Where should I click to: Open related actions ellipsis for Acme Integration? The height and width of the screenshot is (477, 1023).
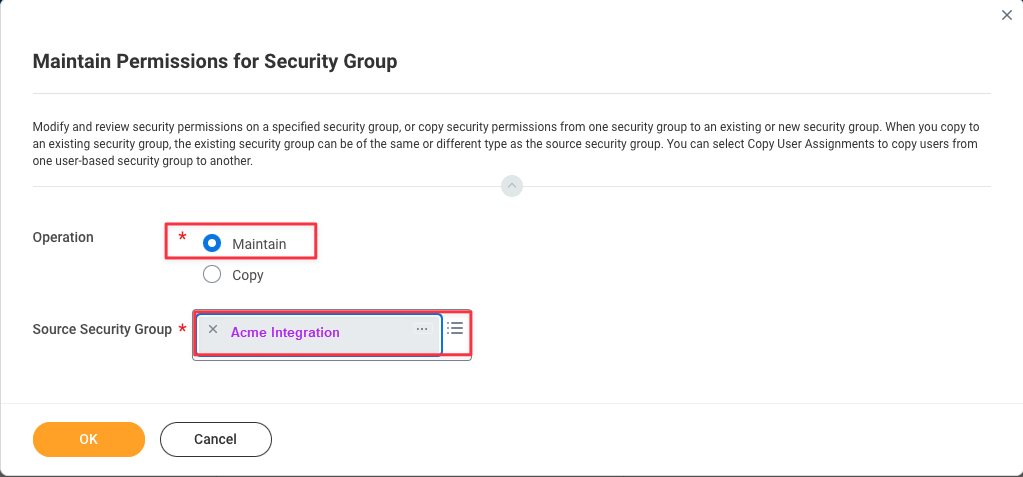click(x=422, y=329)
